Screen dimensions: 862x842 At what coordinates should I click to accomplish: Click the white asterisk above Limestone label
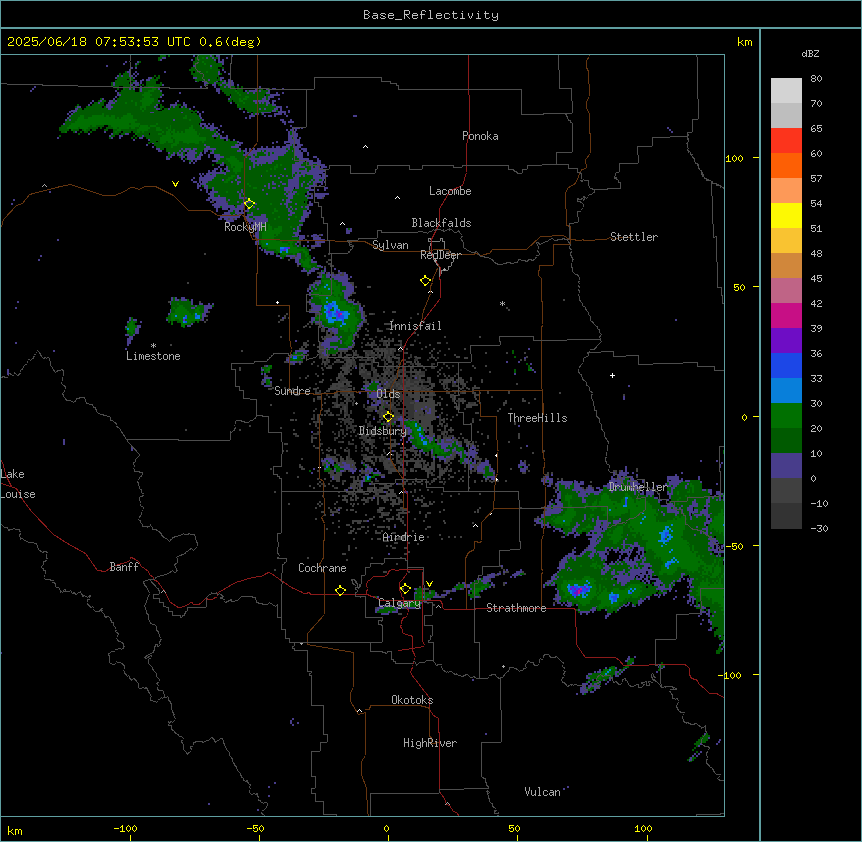tap(153, 346)
